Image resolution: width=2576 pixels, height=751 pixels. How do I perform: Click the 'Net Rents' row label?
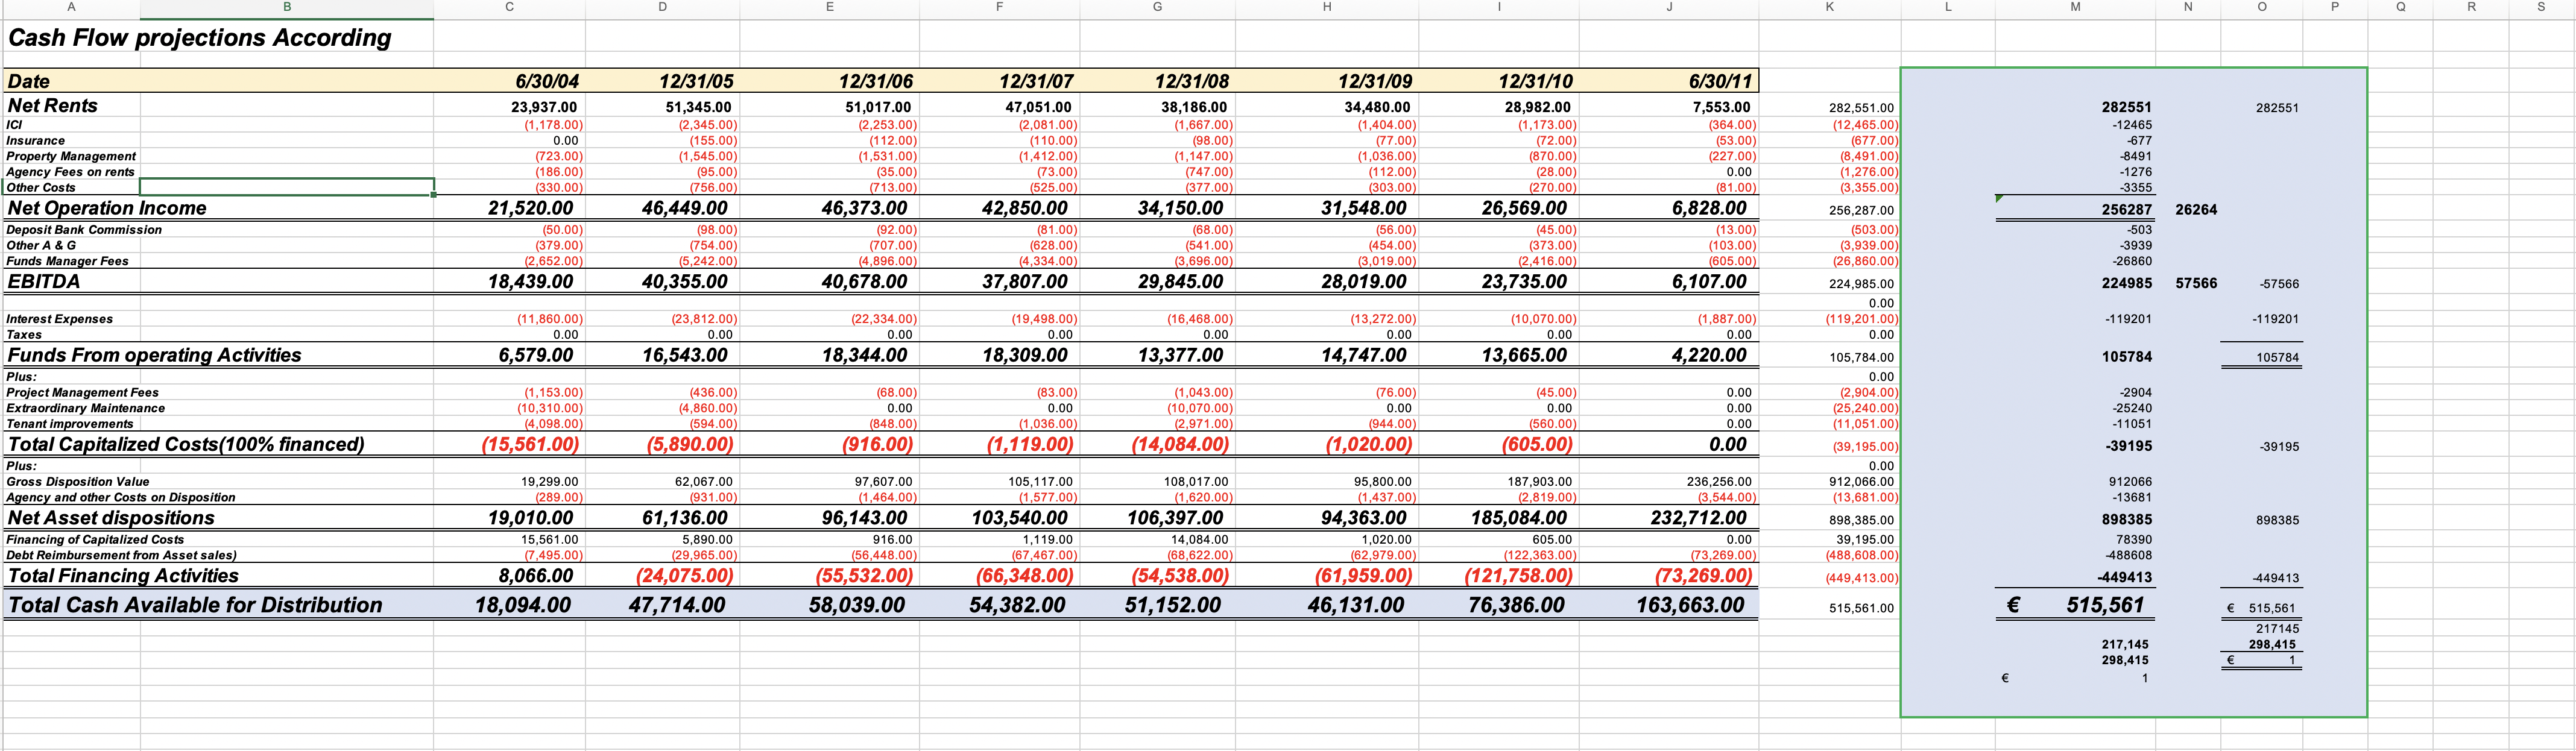(52, 105)
